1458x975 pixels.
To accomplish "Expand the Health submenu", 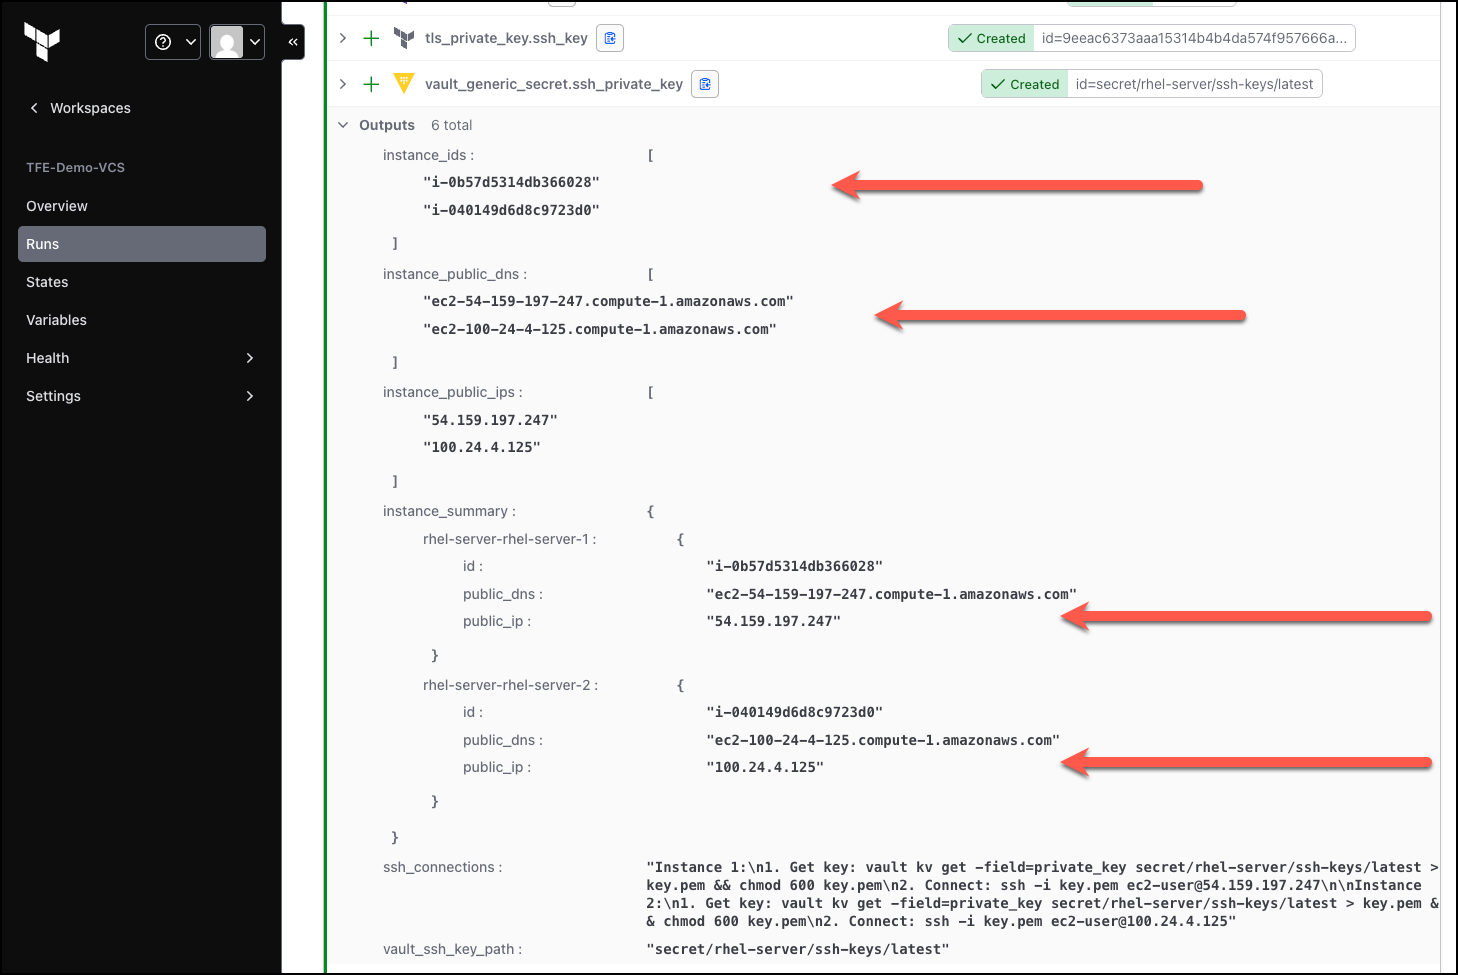I will coord(142,358).
